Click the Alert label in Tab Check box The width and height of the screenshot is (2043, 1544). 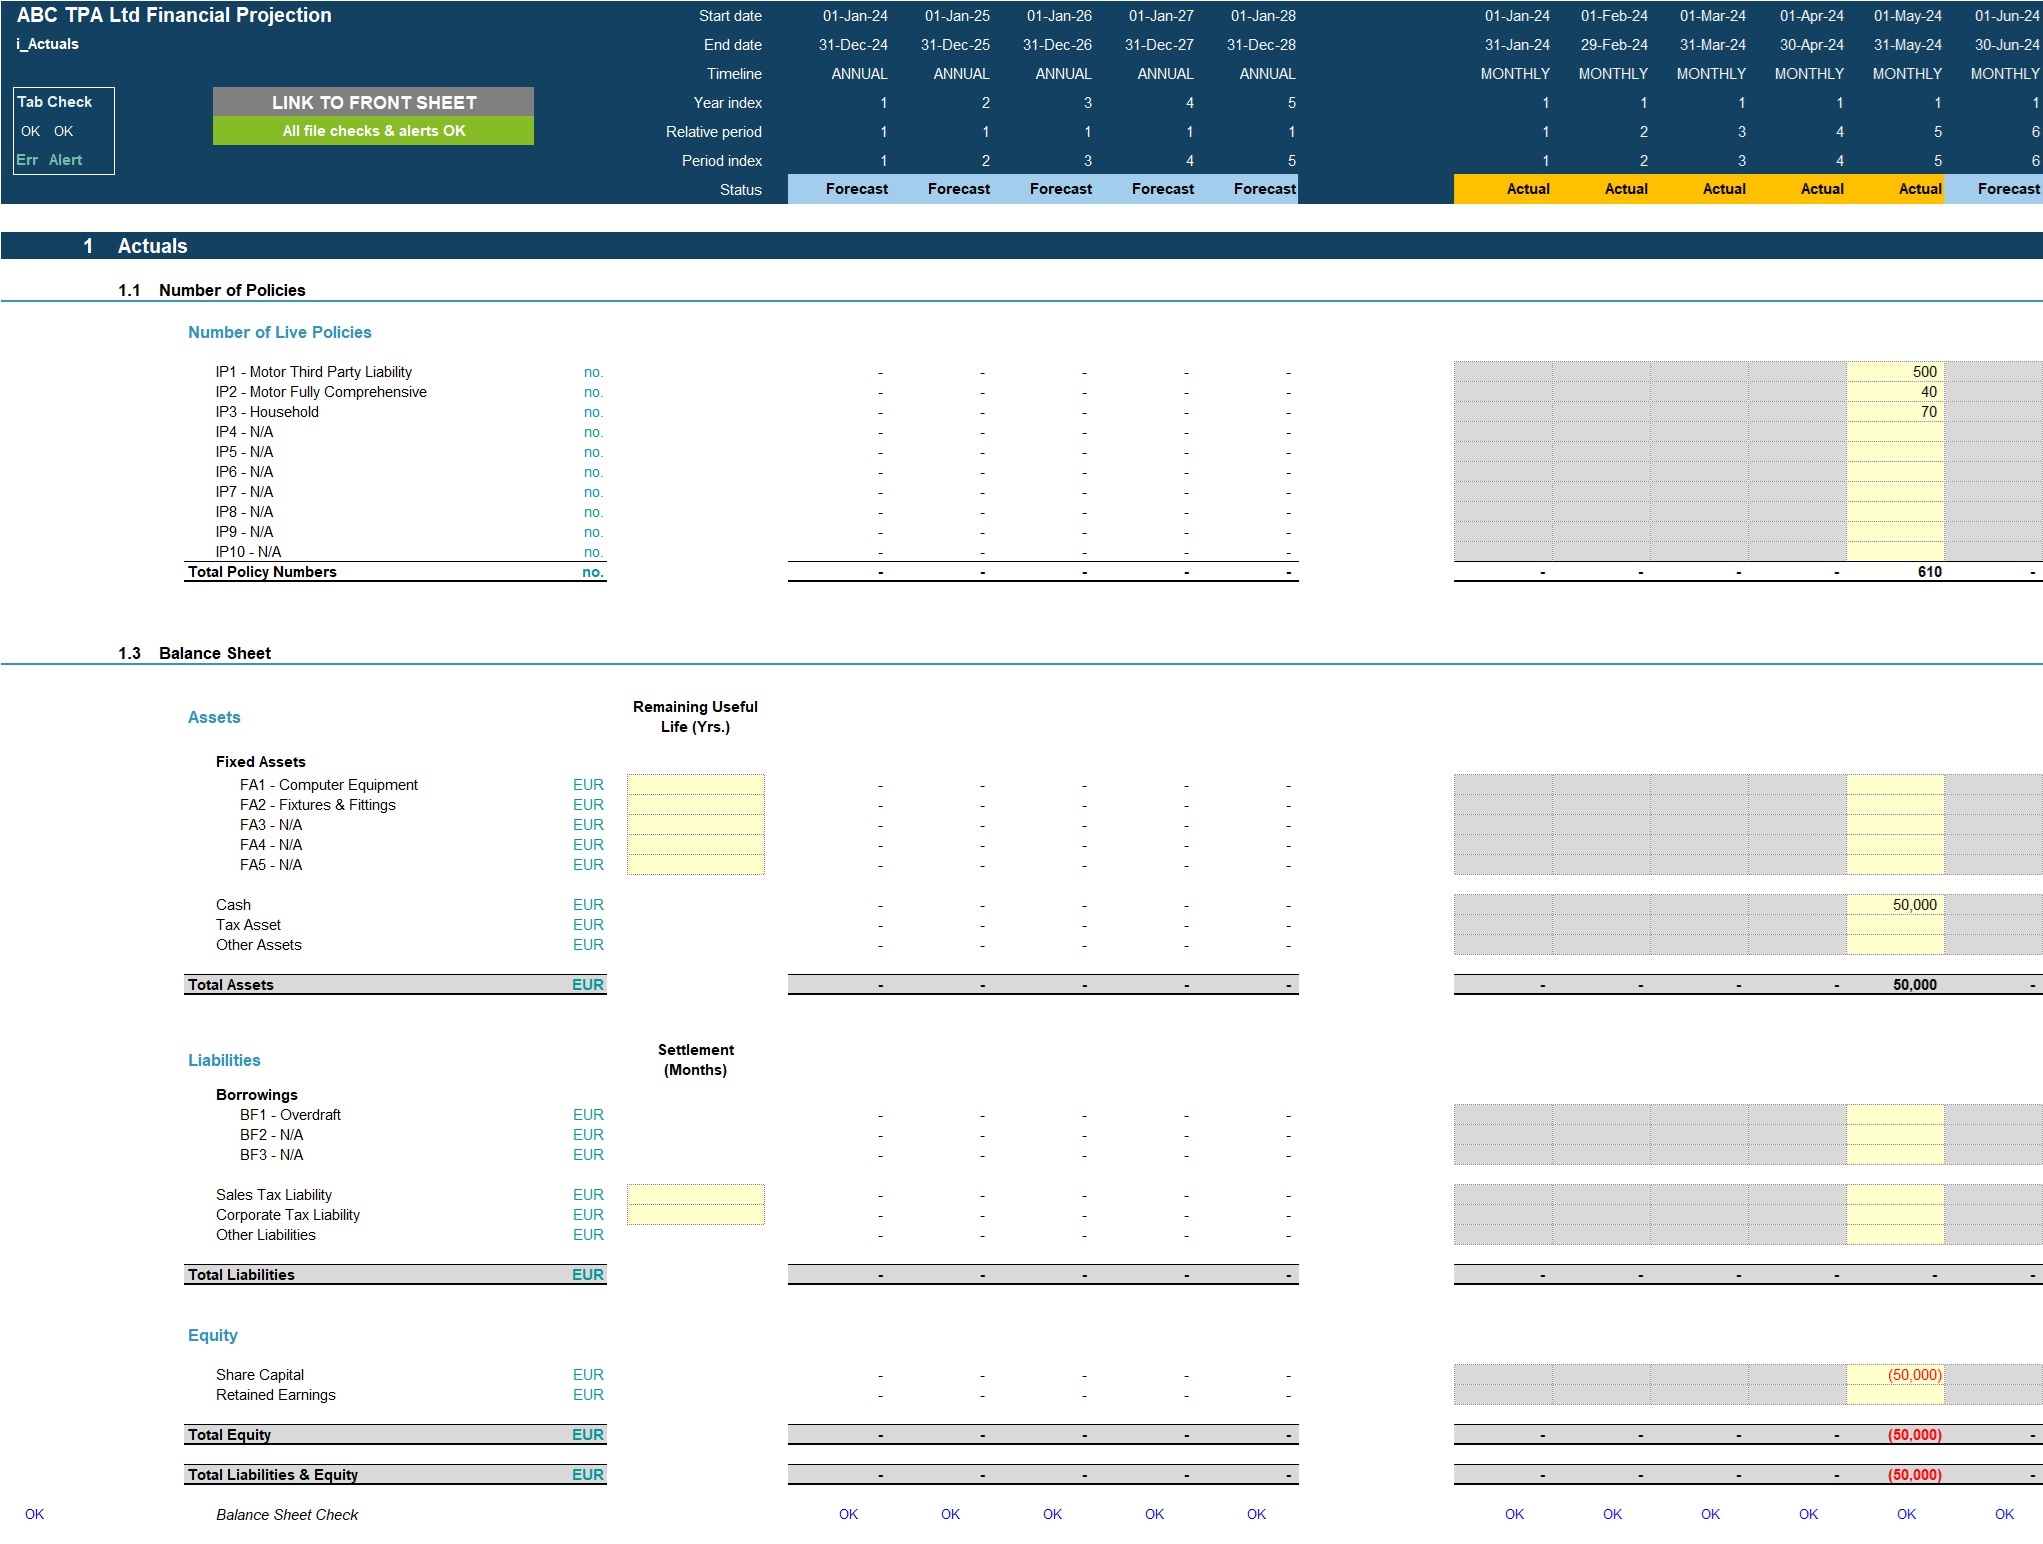point(66,160)
